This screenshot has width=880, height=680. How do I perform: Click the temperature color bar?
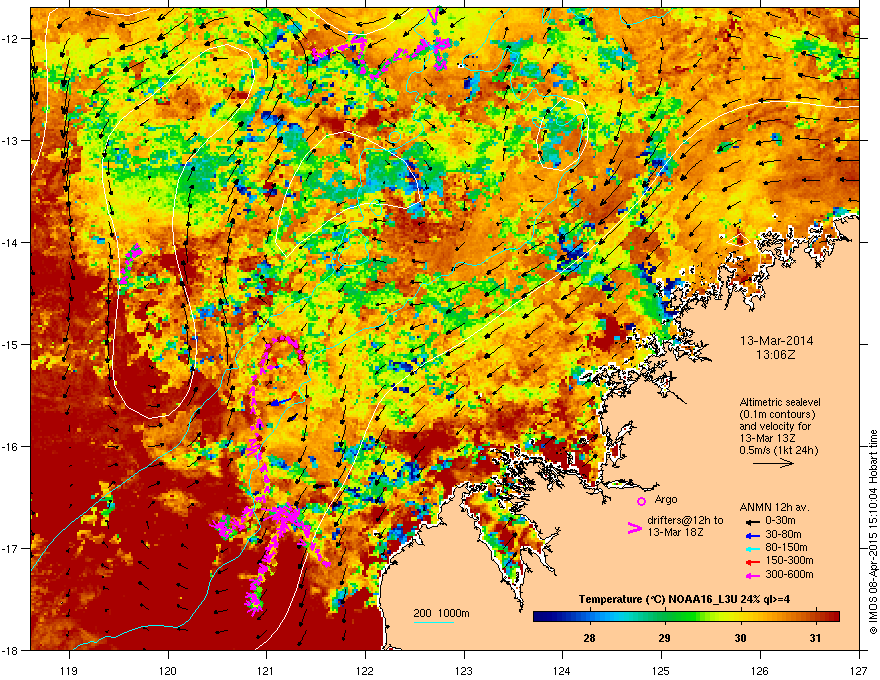pyautogui.click(x=686, y=617)
